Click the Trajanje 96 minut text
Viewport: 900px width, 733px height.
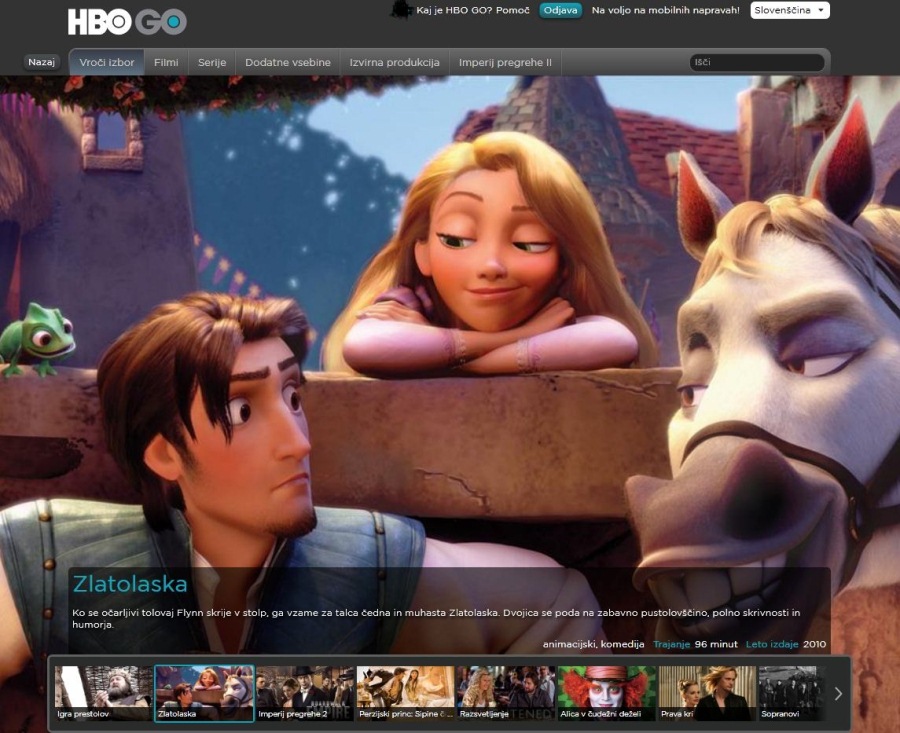pos(695,644)
